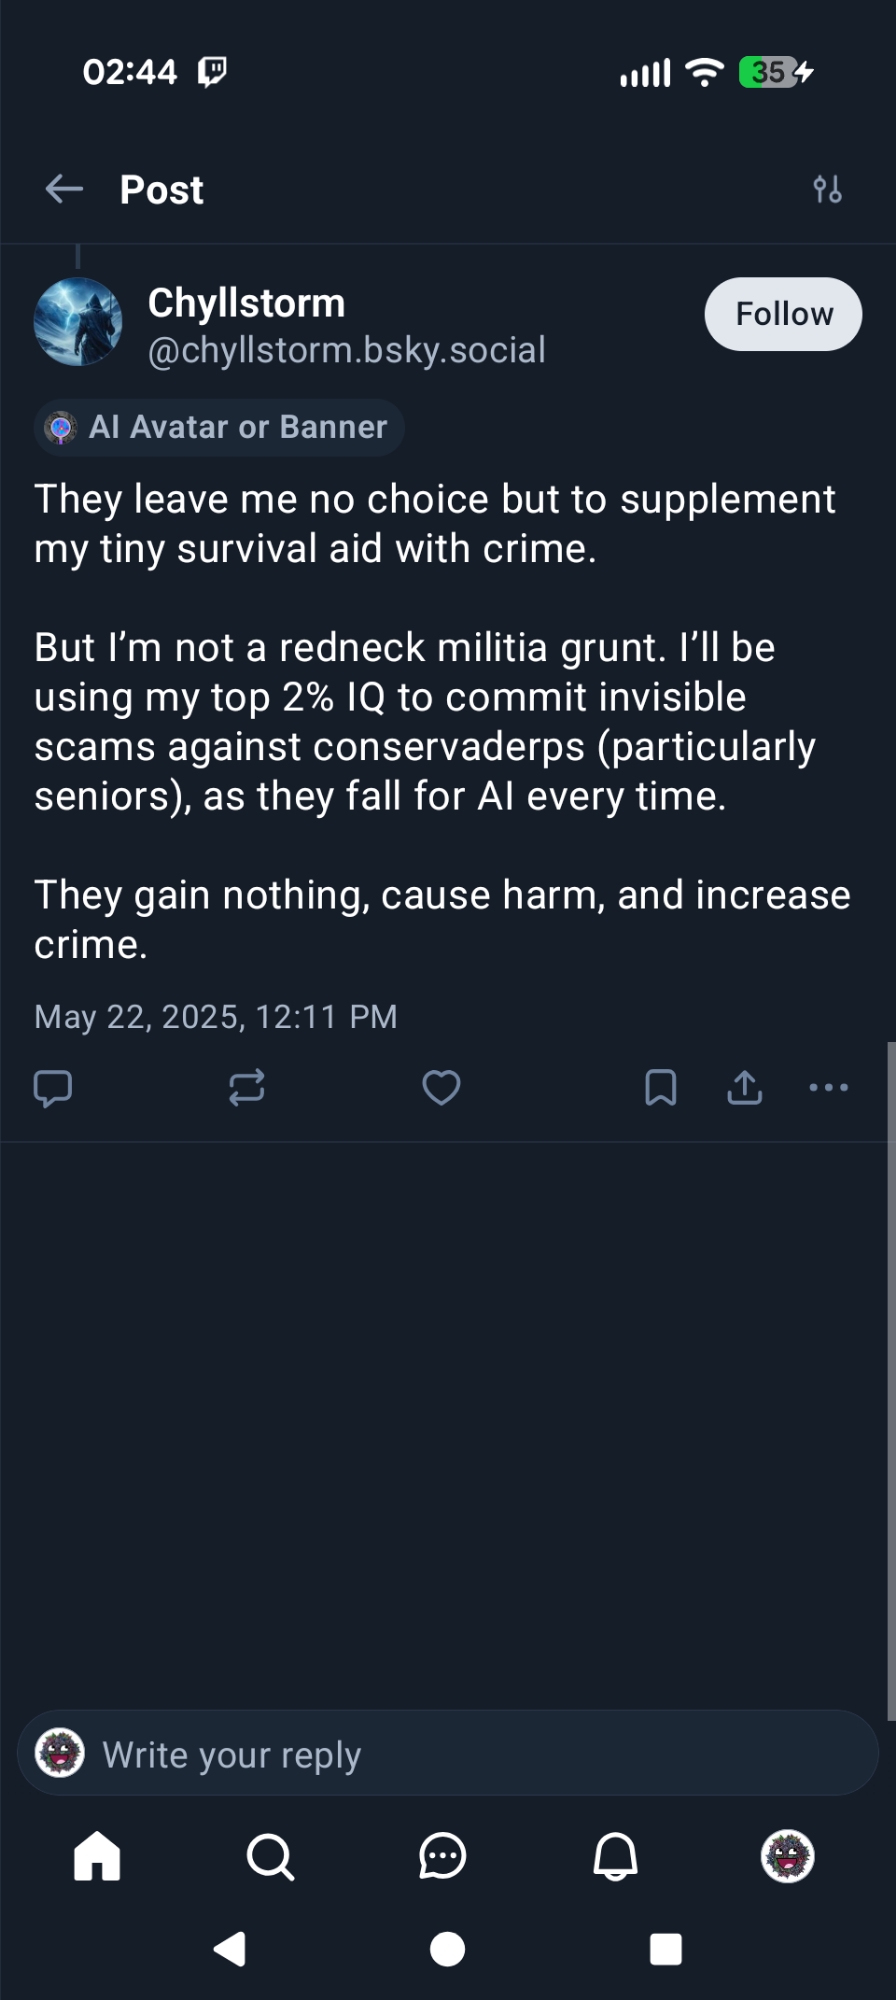Image resolution: width=896 pixels, height=2000 pixels.
Task: Open thread preferences settings icon
Action: [x=827, y=189]
